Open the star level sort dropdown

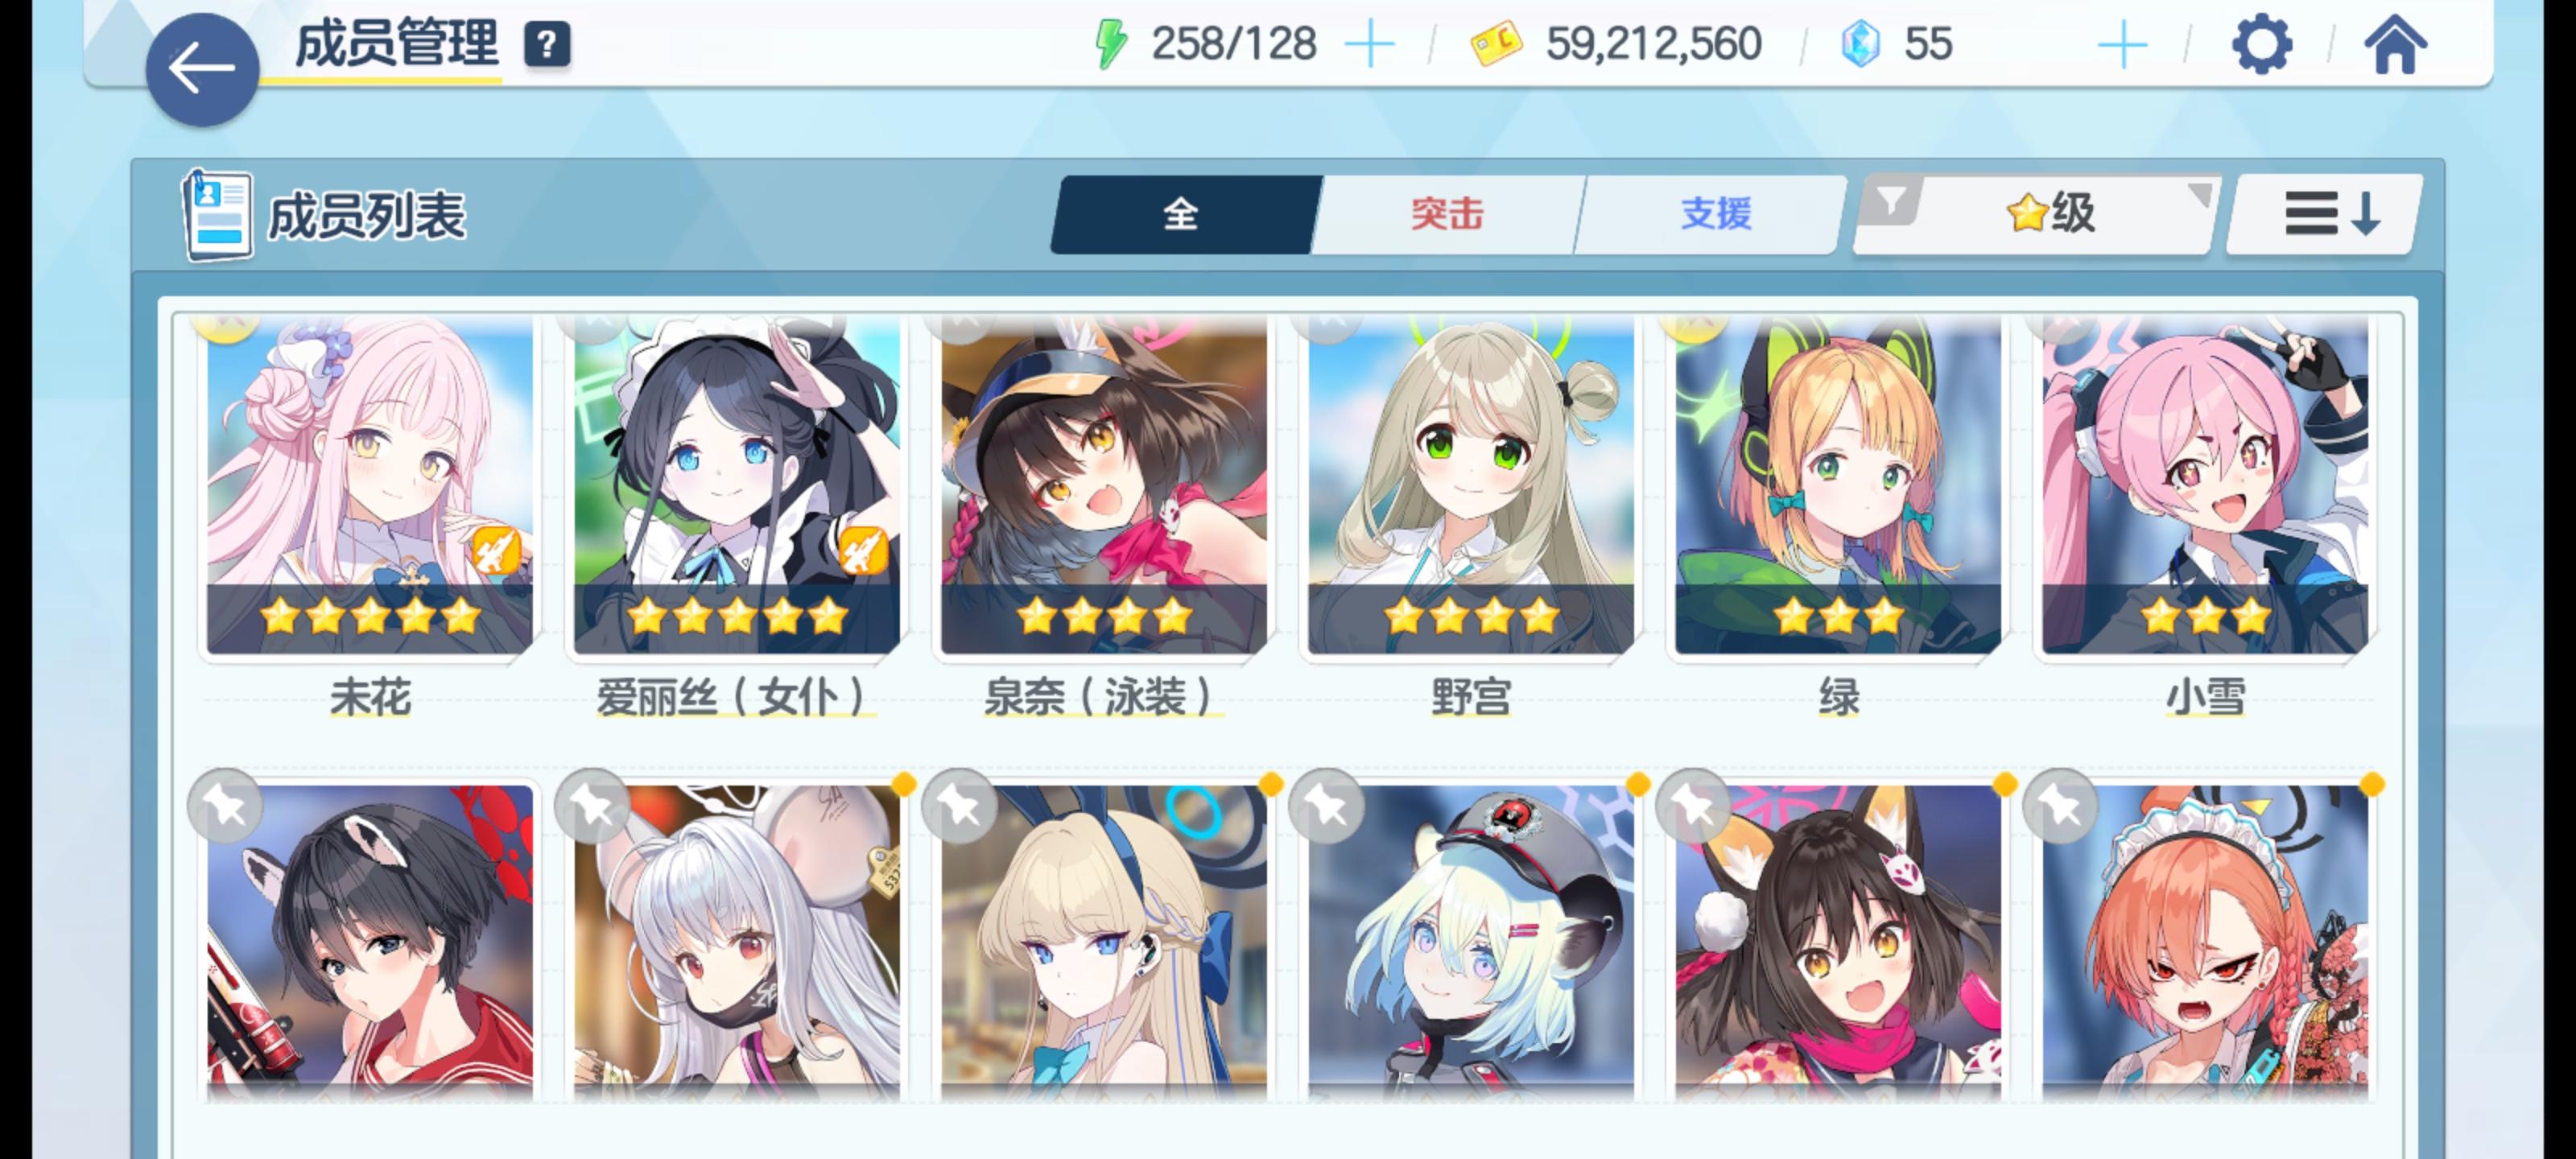pos(2050,214)
